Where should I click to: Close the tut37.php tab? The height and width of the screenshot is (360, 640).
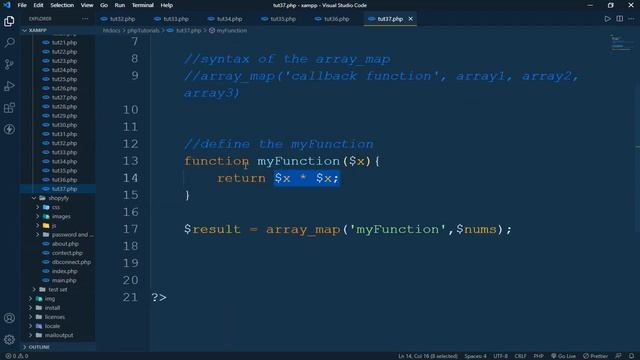411,19
